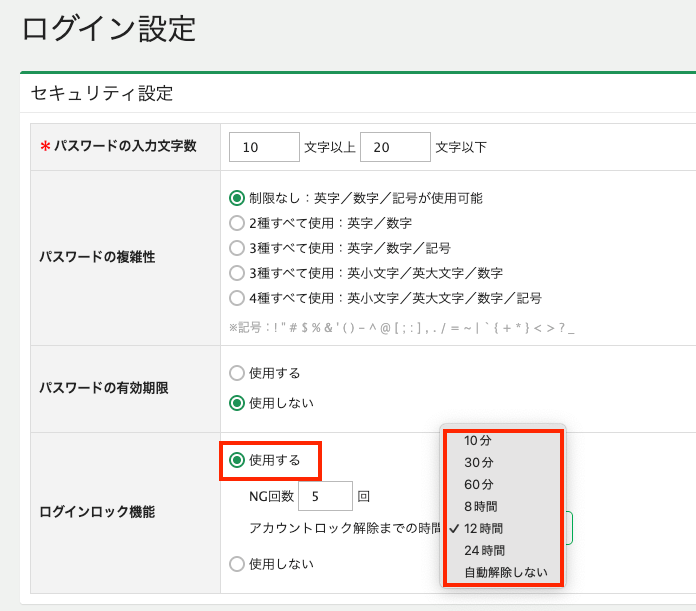This screenshot has height=611, width=696.
Task: Select 3種すべて使用 (英字/数字/記号) option
Action: coord(237,247)
